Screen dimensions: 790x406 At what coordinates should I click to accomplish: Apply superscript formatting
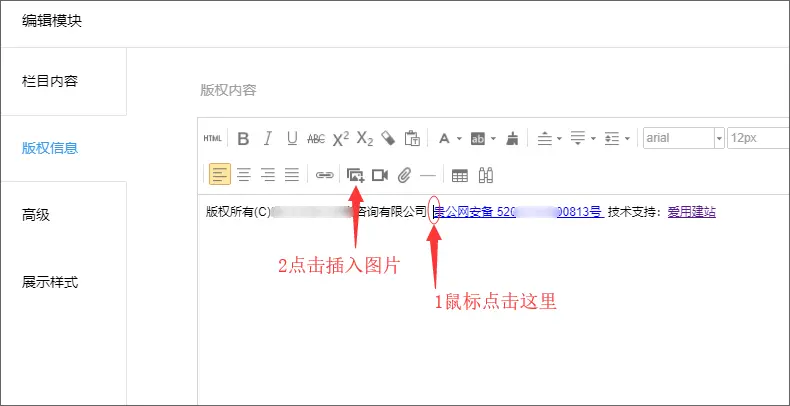tap(341, 138)
